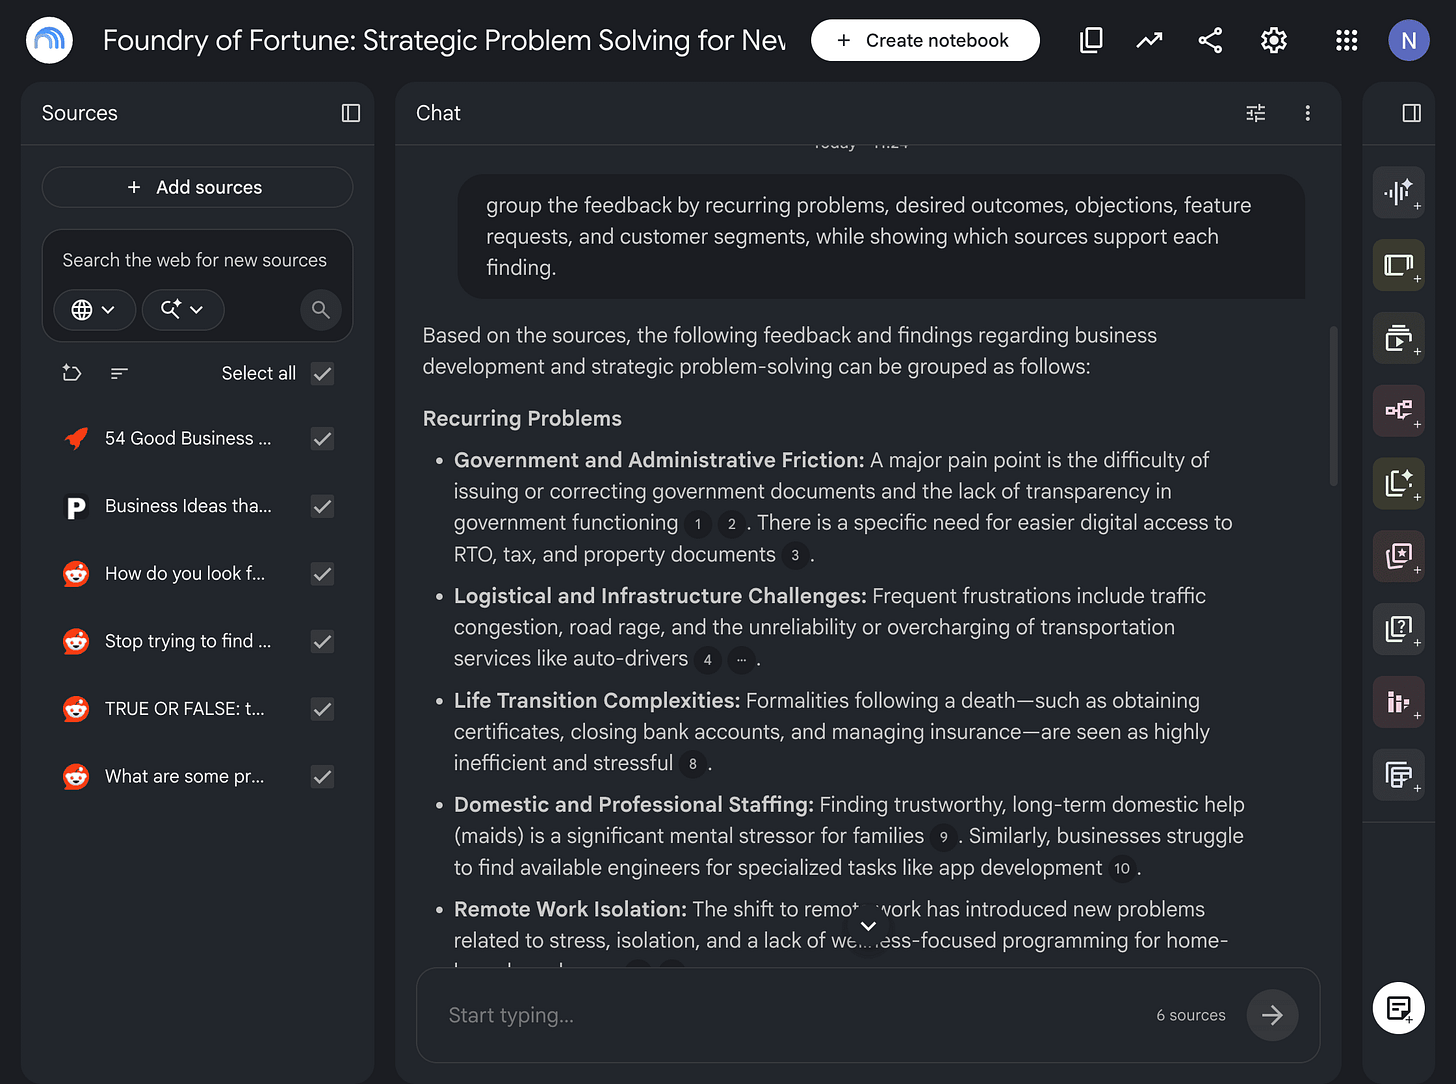Generate a Video Overview
Screen dimensions: 1456x1084
[x=1398, y=338]
